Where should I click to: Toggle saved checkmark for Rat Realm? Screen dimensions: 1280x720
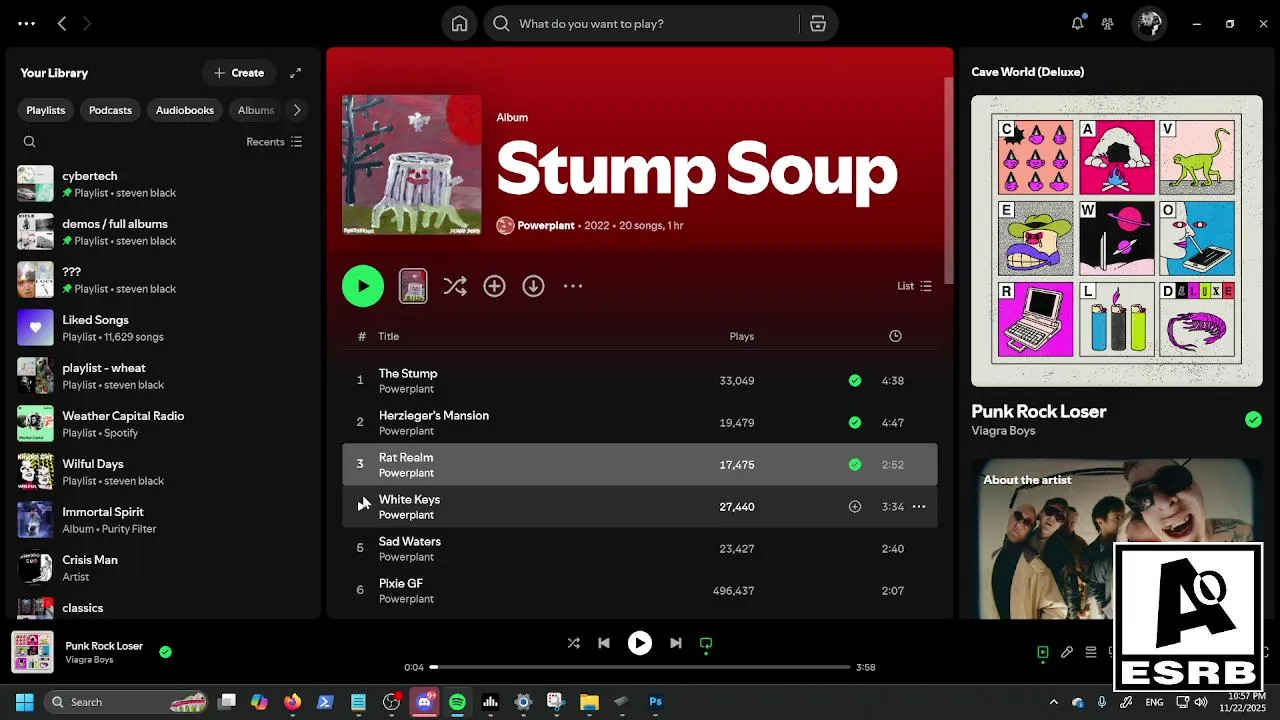855,464
